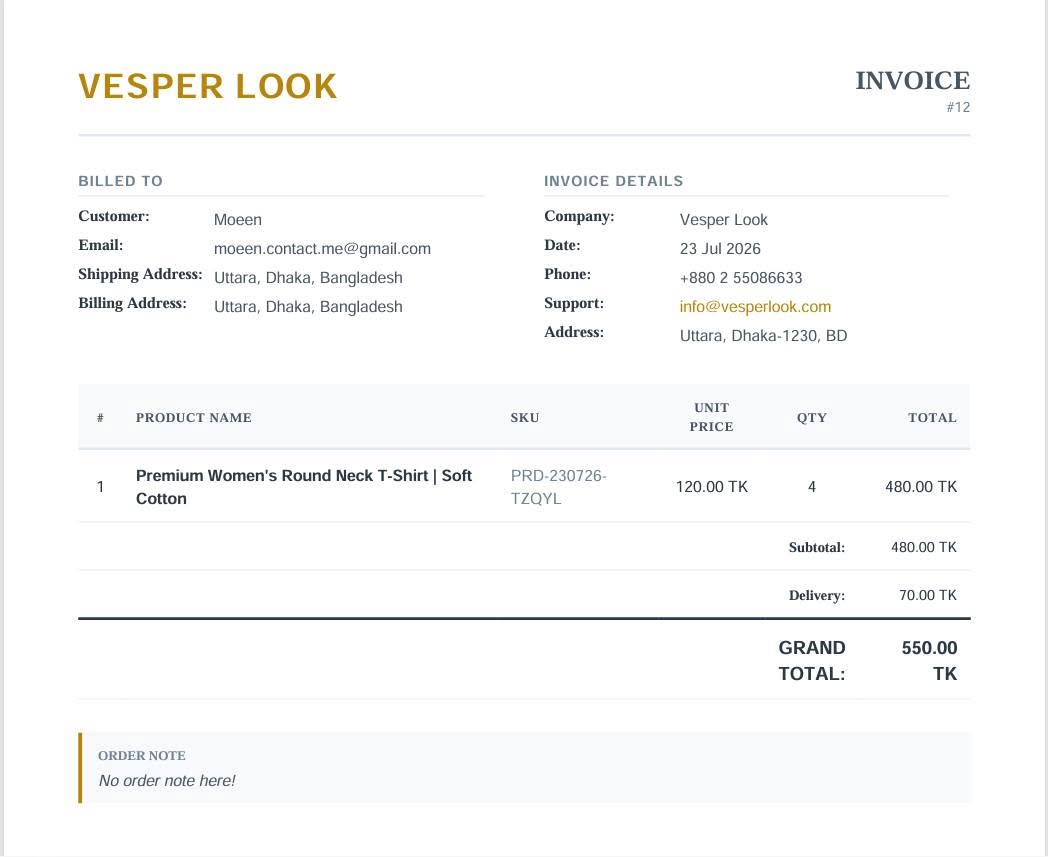Viewport: 1048px width, 857px height.
Task: Click the BILLED TO section heading
Action: coord(120,181)
